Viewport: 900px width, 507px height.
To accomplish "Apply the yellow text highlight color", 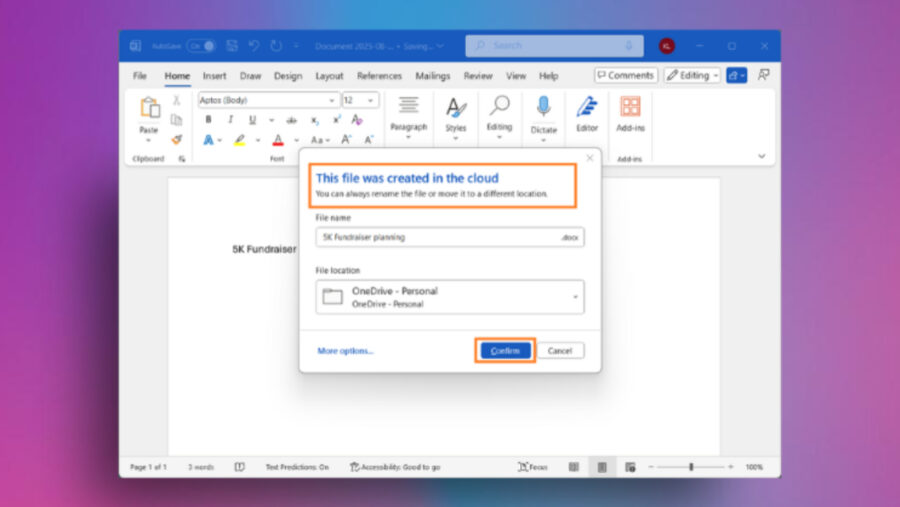I will 240,140.
